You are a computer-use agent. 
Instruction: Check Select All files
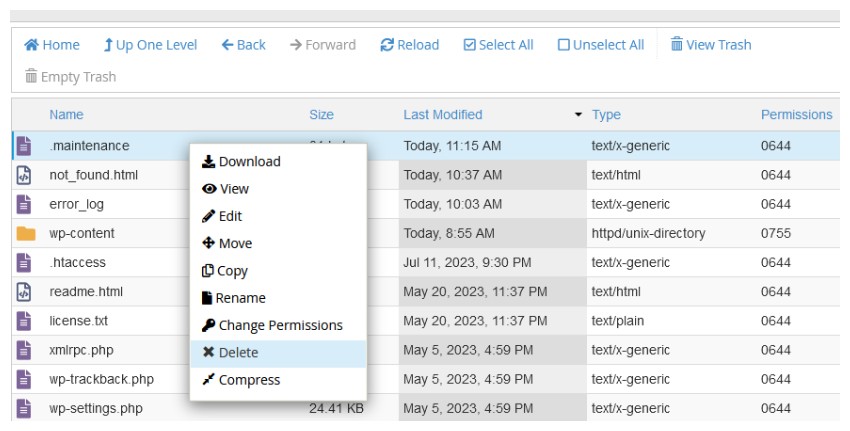point(497,45)
